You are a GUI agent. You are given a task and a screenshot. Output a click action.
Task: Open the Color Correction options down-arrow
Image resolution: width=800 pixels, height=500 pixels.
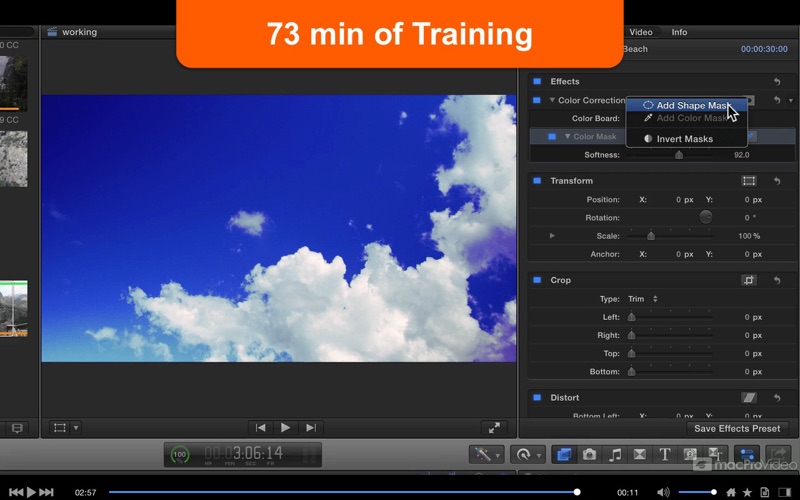click(x=791, y=101)
